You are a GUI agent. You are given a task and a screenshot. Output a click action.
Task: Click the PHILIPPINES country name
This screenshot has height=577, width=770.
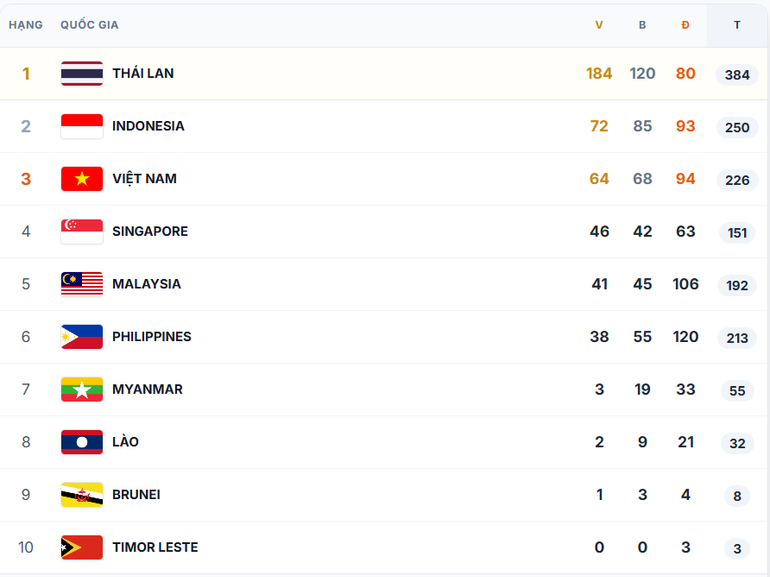[x=151, y=337]
